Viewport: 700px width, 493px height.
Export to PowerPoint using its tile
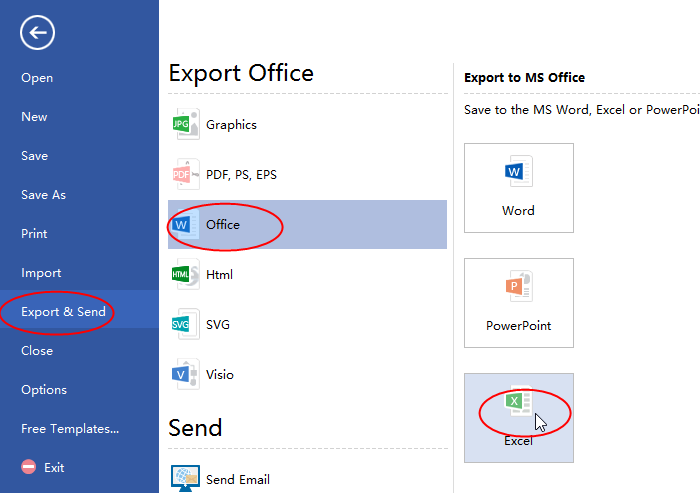(x=518, y=303)
